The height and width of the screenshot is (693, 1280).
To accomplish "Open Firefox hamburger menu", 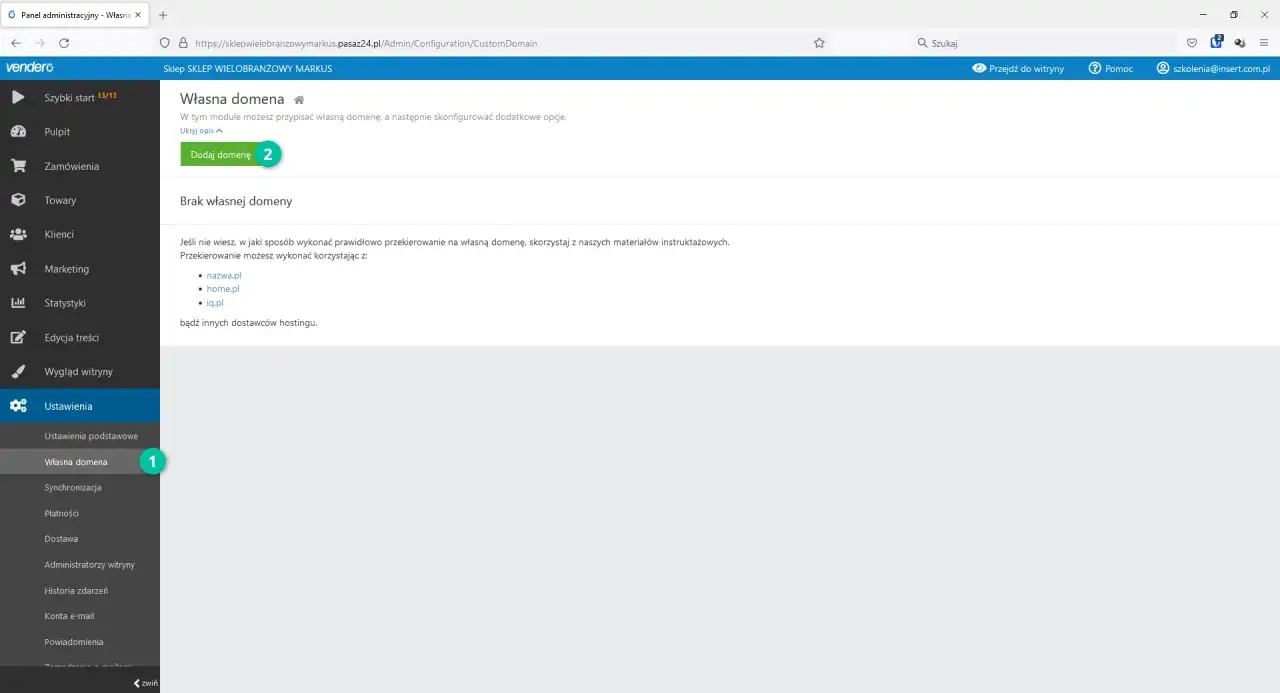I will click(1264, 43).
